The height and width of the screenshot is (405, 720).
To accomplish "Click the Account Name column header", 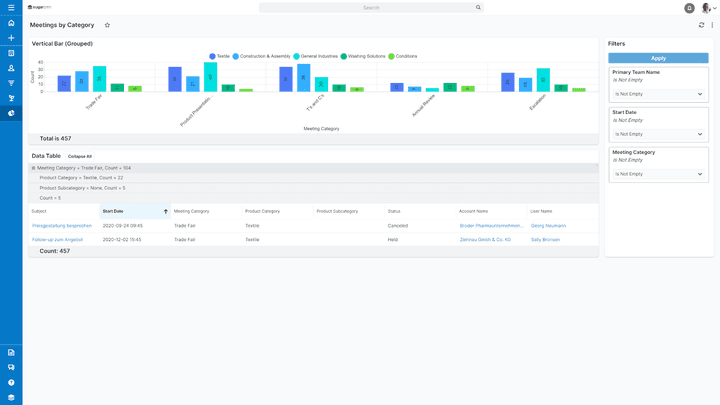I will point(474,211).
